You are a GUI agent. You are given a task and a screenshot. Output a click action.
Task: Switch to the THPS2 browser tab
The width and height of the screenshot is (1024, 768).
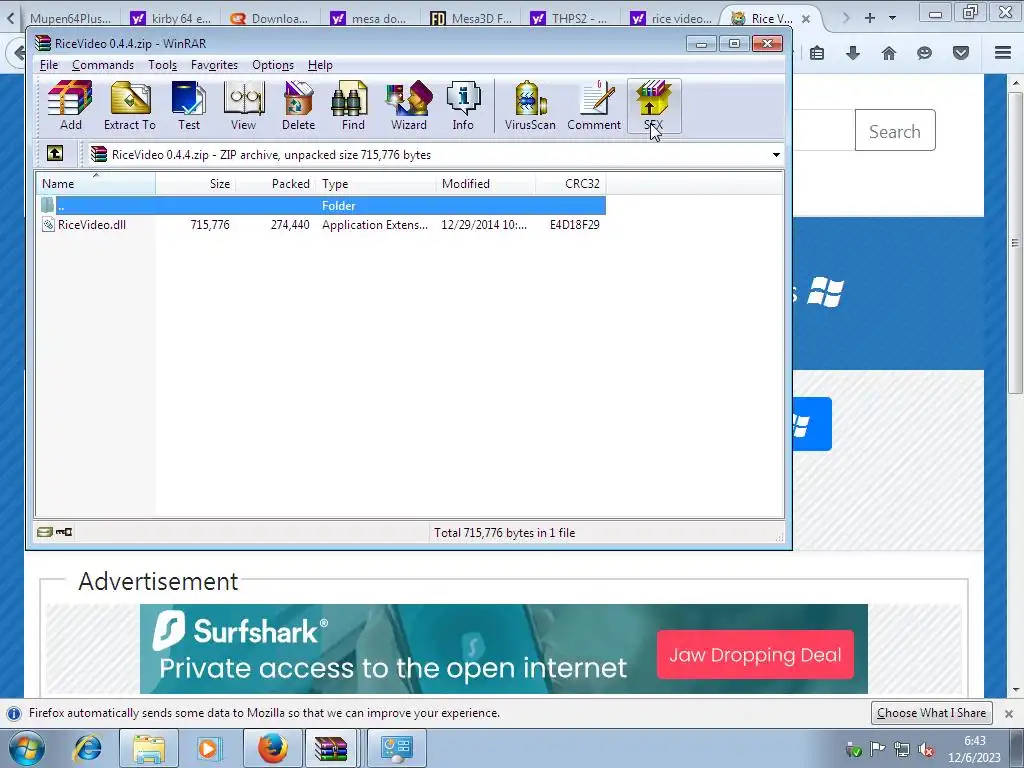[x=569, y=18]
